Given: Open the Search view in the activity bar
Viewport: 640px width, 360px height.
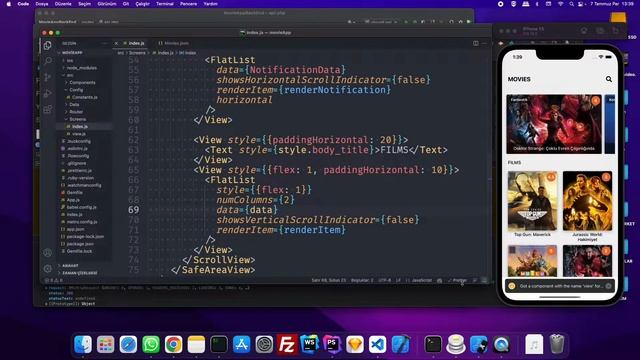Looking at the screenshot, I should click(48, 61).
